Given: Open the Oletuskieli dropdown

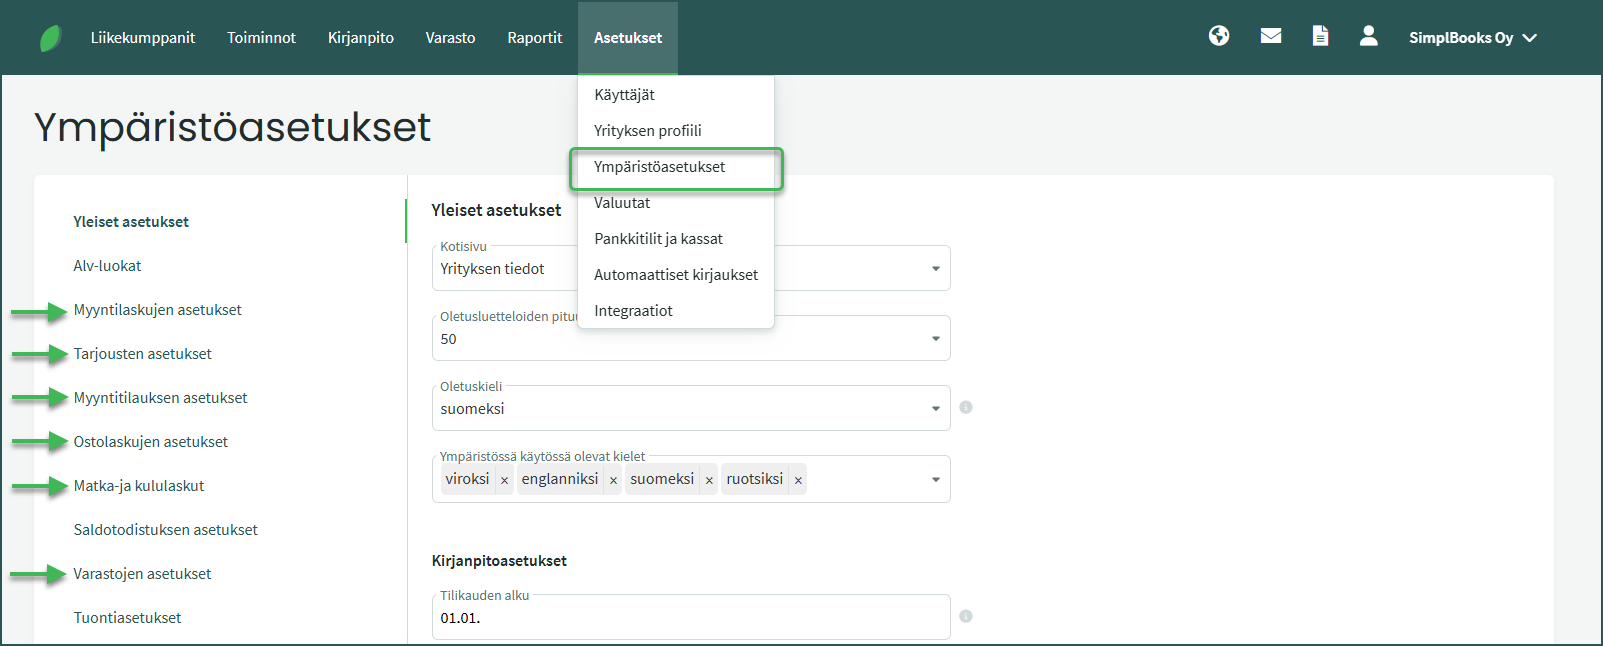Looking at the screenshot, I should click(x=935, y=408).
